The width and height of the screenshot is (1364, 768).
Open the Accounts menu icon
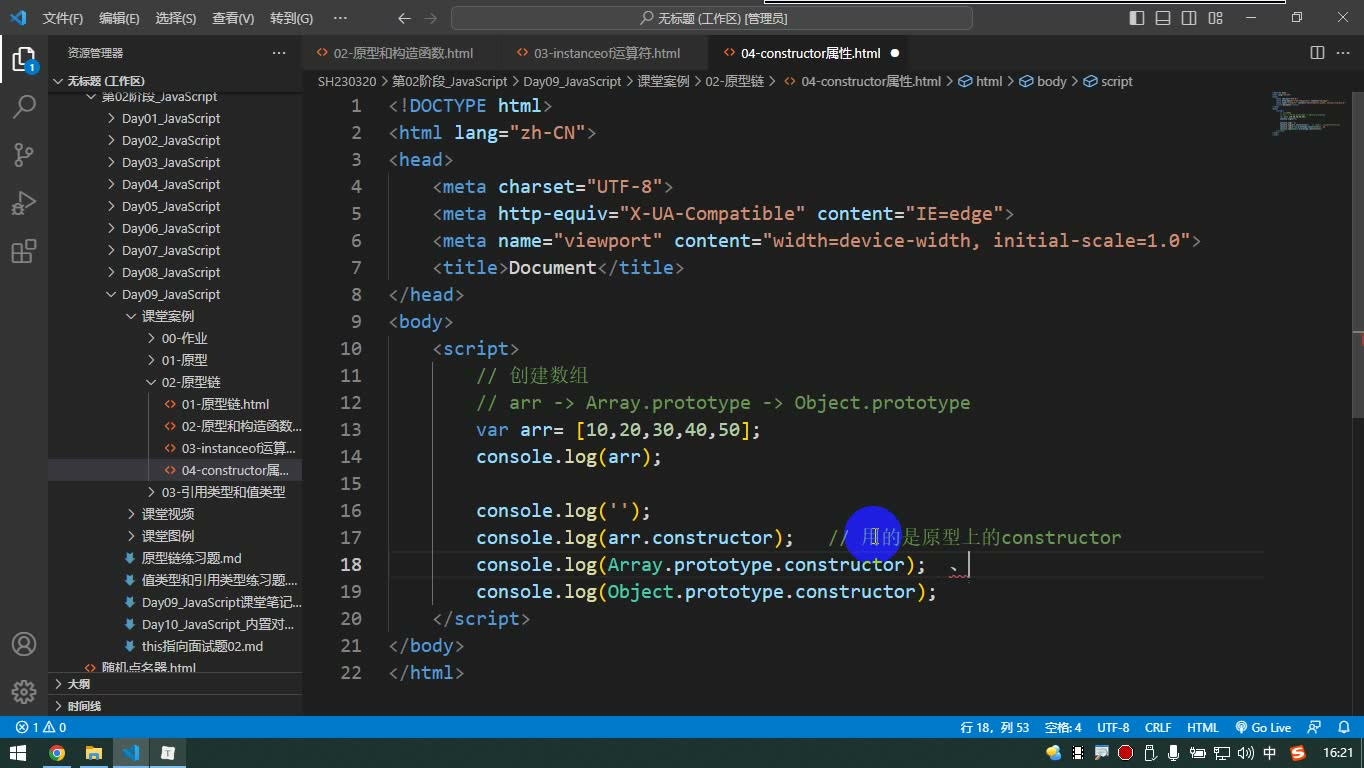point(23,644)
